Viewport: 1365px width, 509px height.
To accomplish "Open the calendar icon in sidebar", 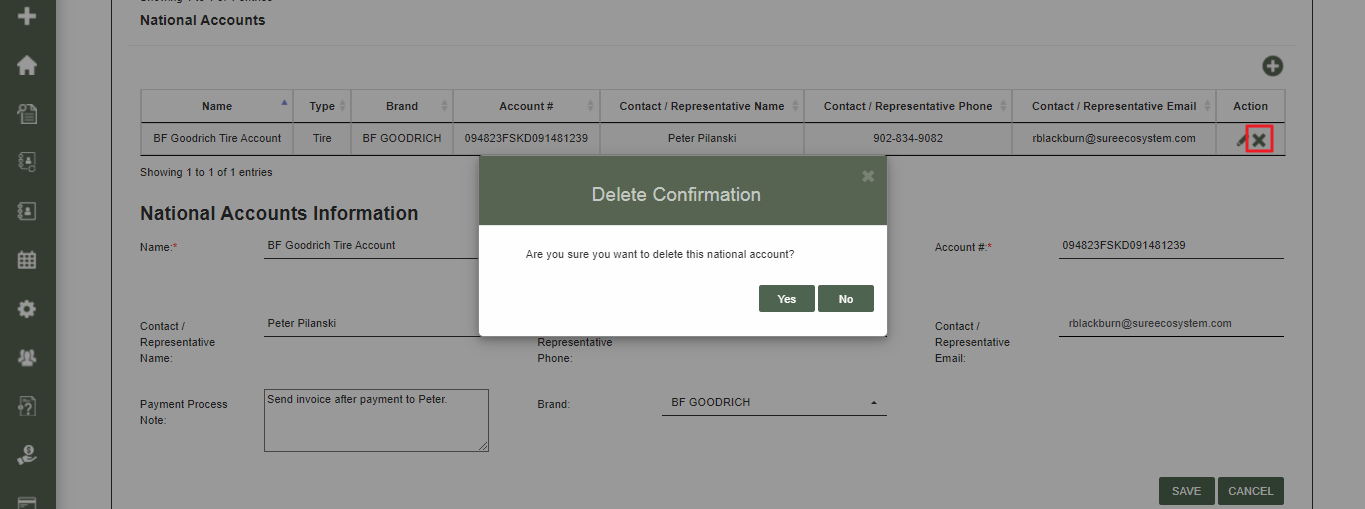I will click(x=27, y=260).
